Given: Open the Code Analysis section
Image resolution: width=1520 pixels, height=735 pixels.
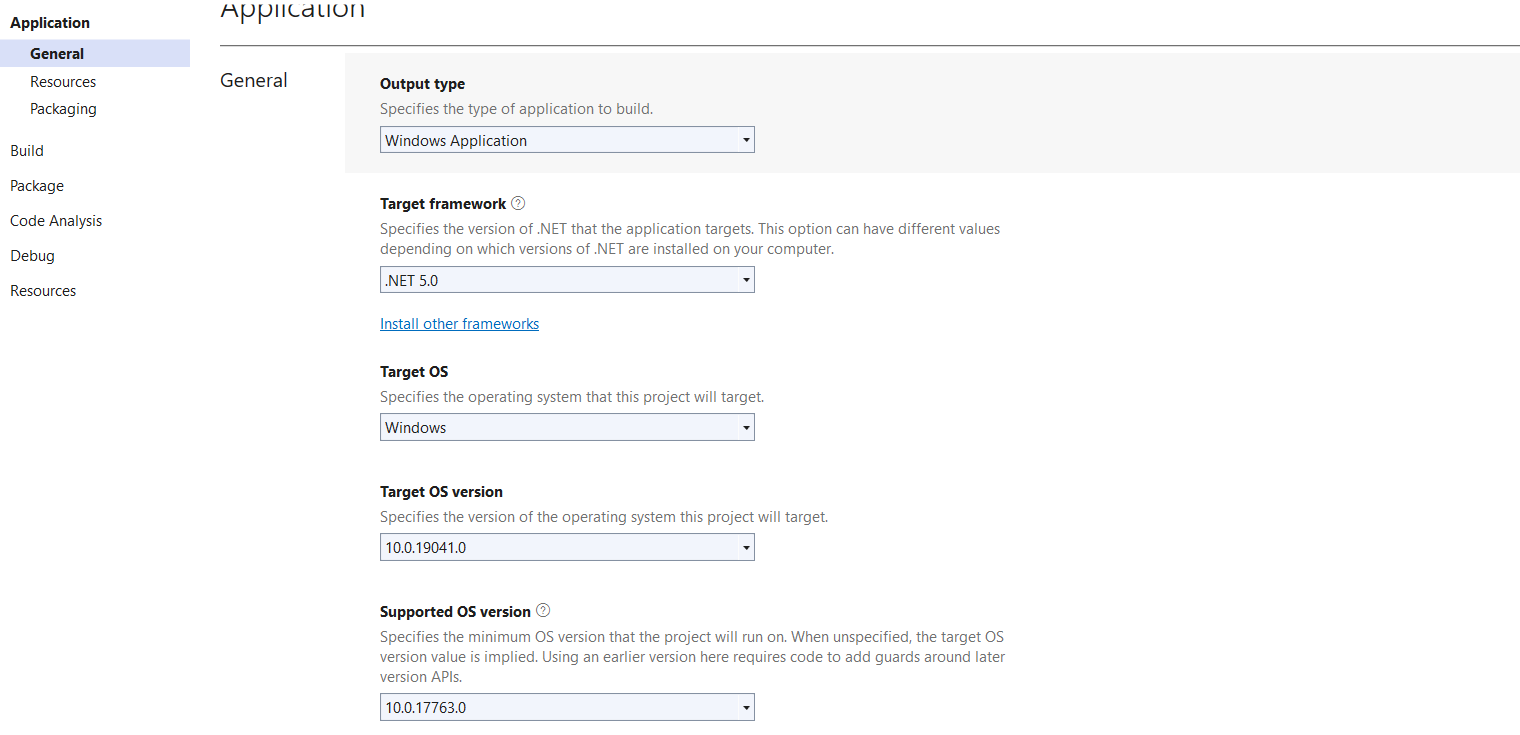Looking at the screenshot, I should [x=55, y=220].
